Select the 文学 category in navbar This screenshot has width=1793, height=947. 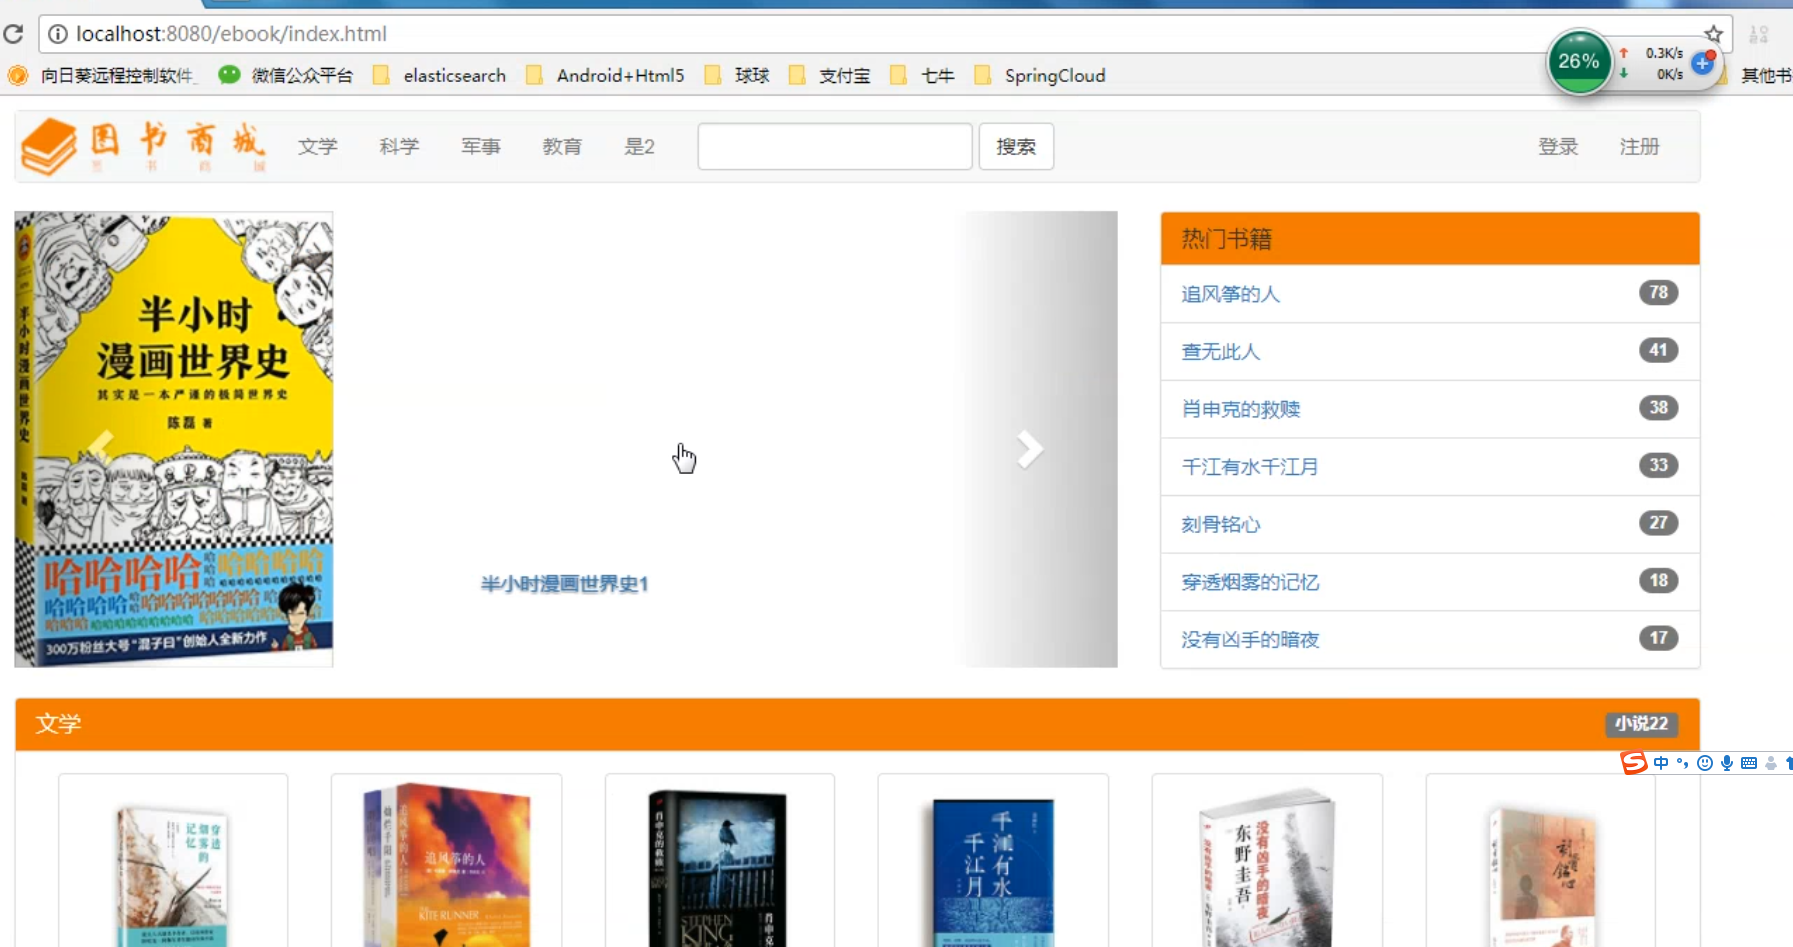[x=318, y=147]
